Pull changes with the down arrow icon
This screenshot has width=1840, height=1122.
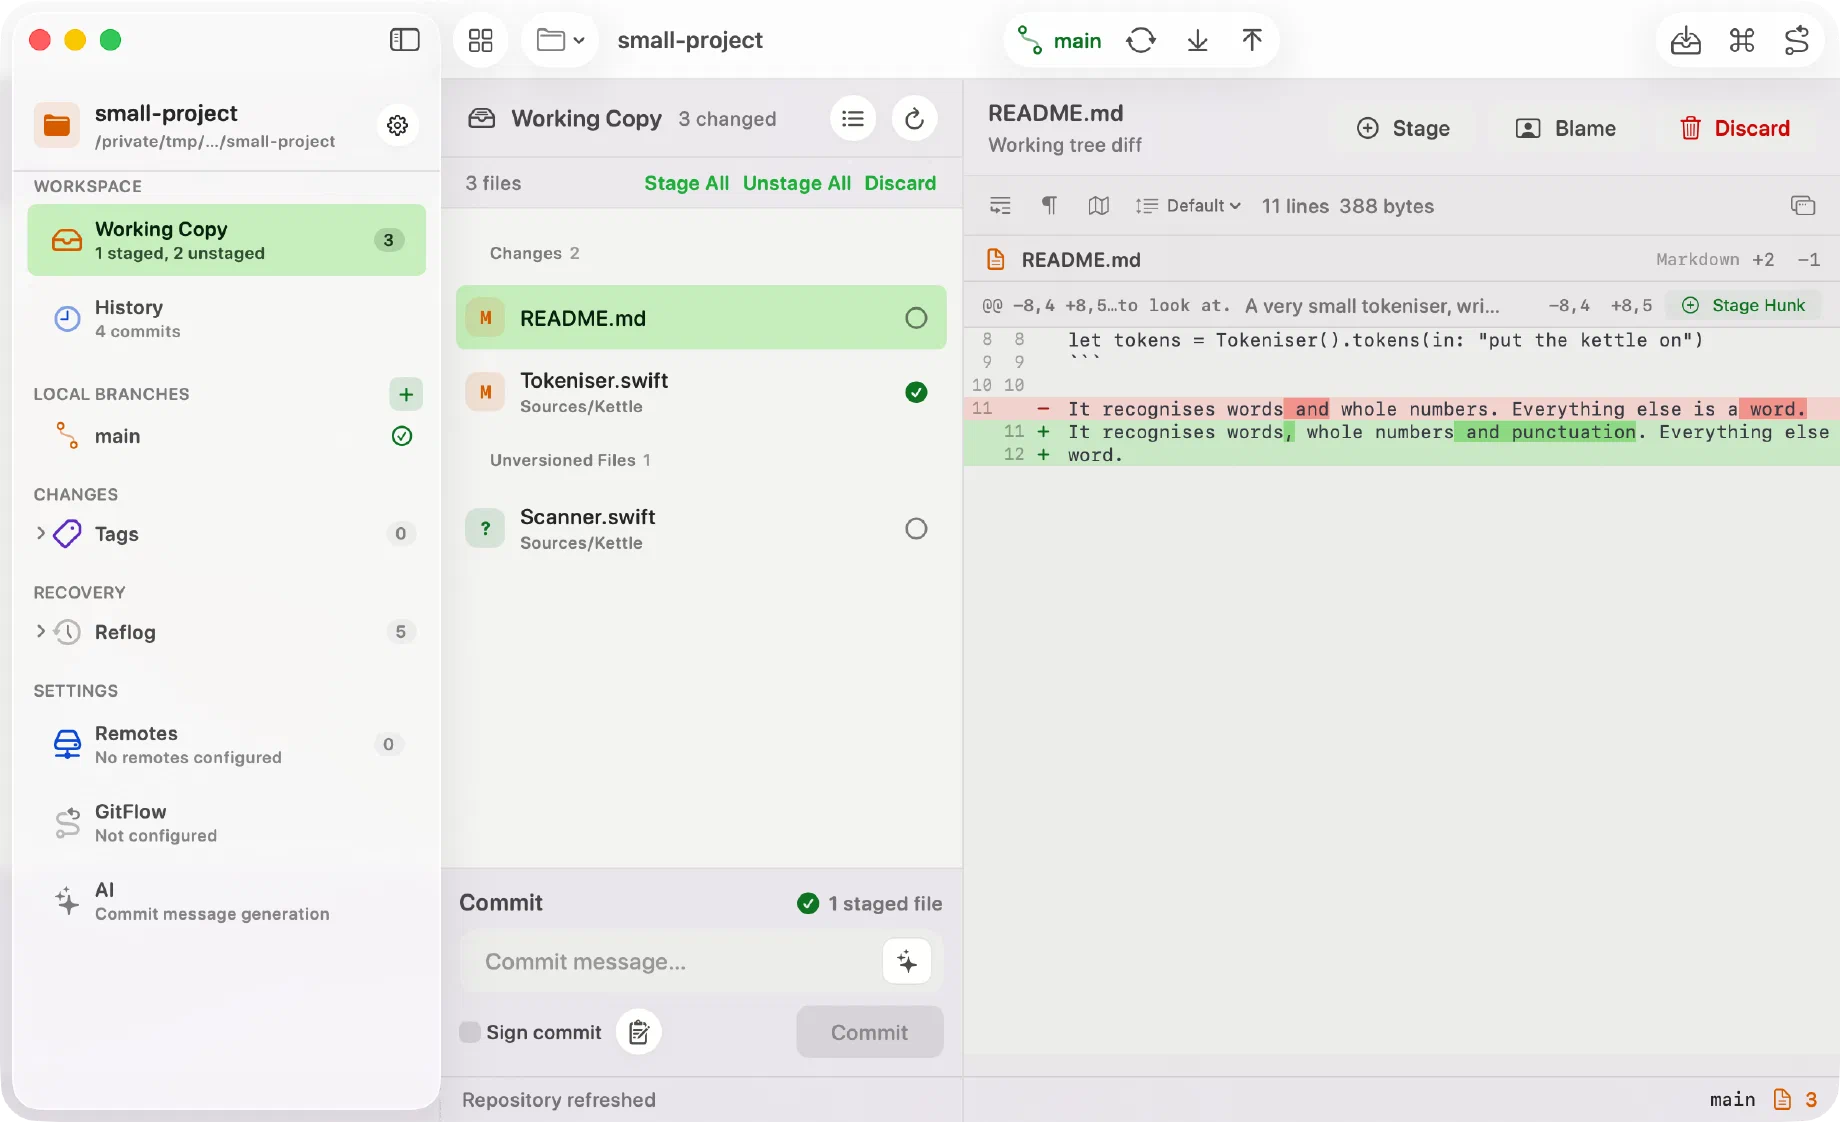tap(1197, 40)
